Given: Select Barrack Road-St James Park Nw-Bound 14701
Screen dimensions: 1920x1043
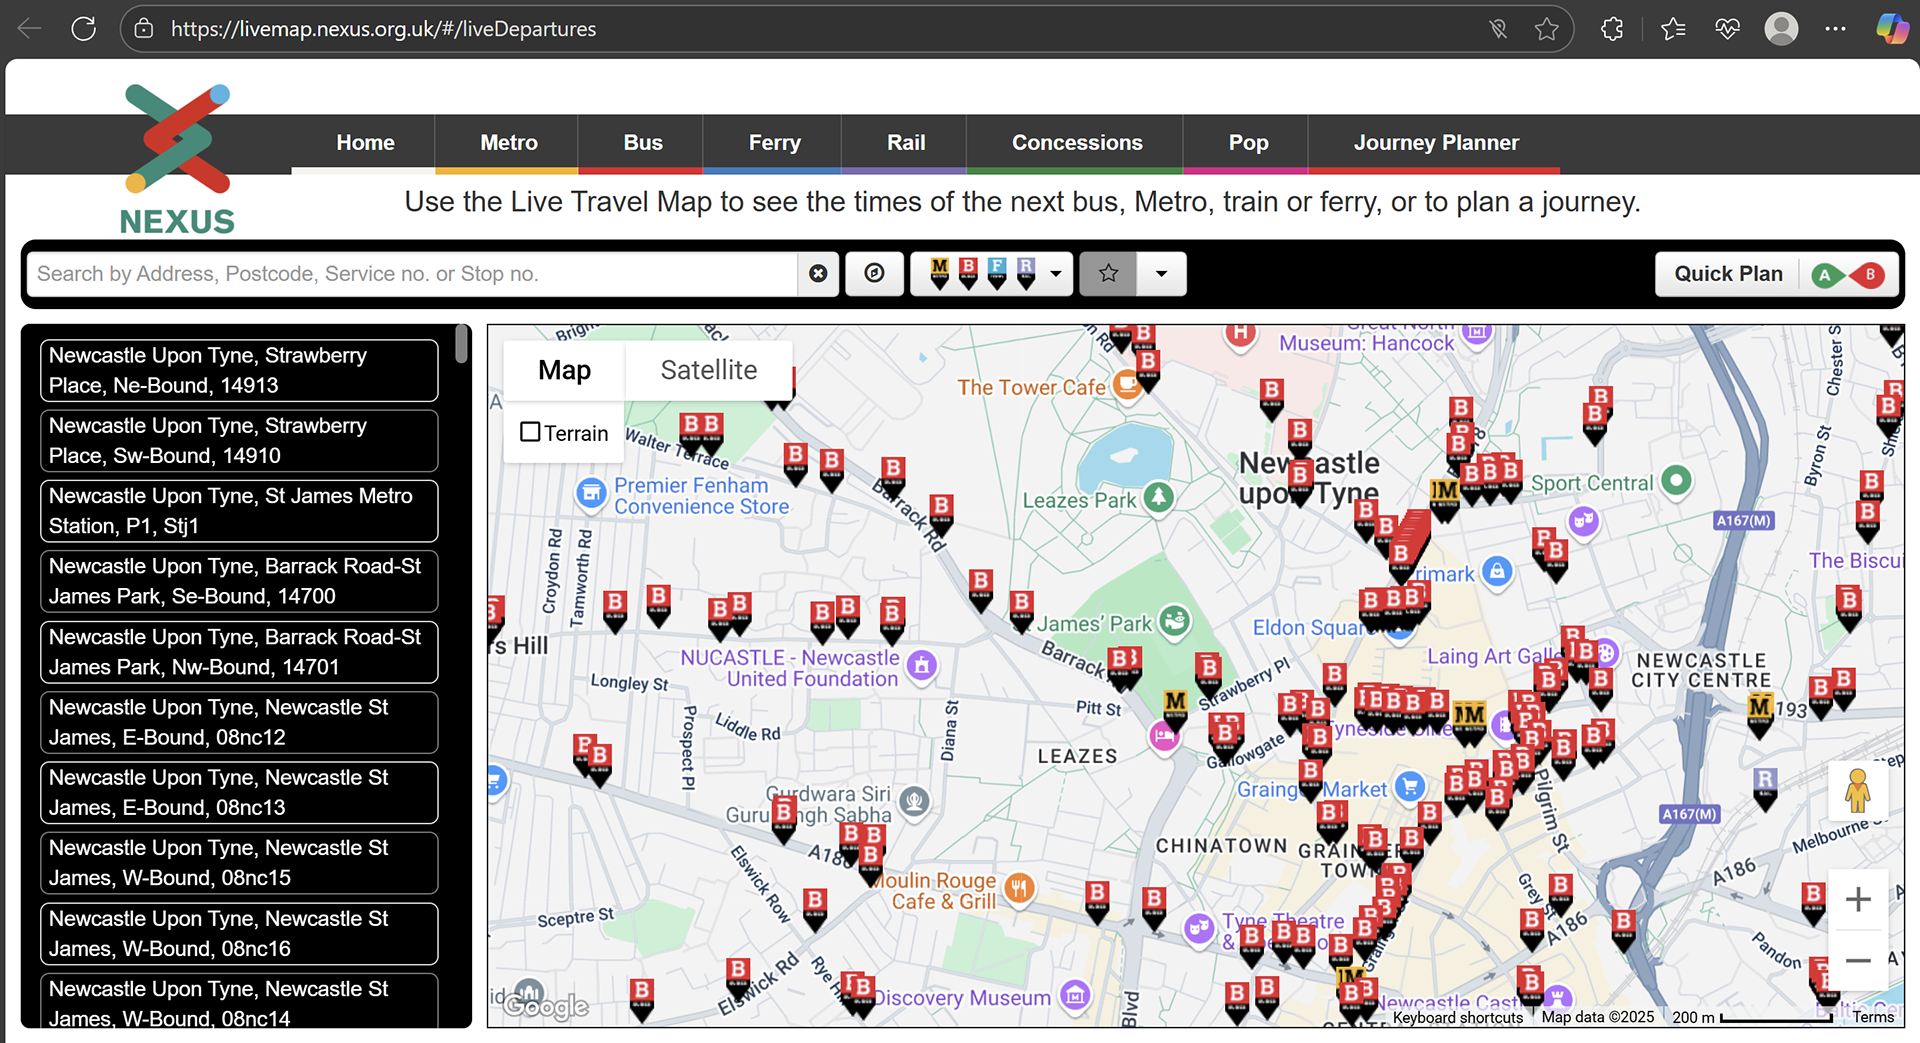Looking at the screenshot, I should tap(239, 652).
